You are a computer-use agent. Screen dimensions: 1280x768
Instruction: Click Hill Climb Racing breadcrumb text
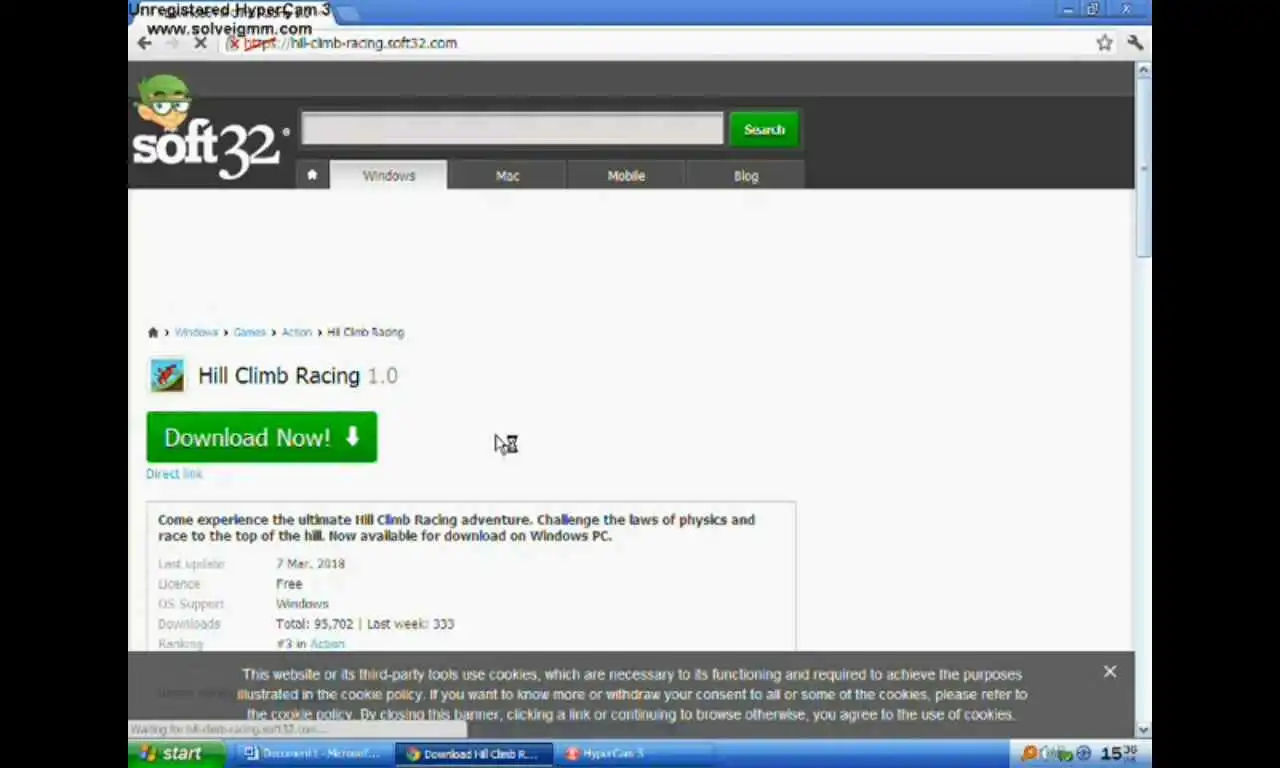pos(366,332)
